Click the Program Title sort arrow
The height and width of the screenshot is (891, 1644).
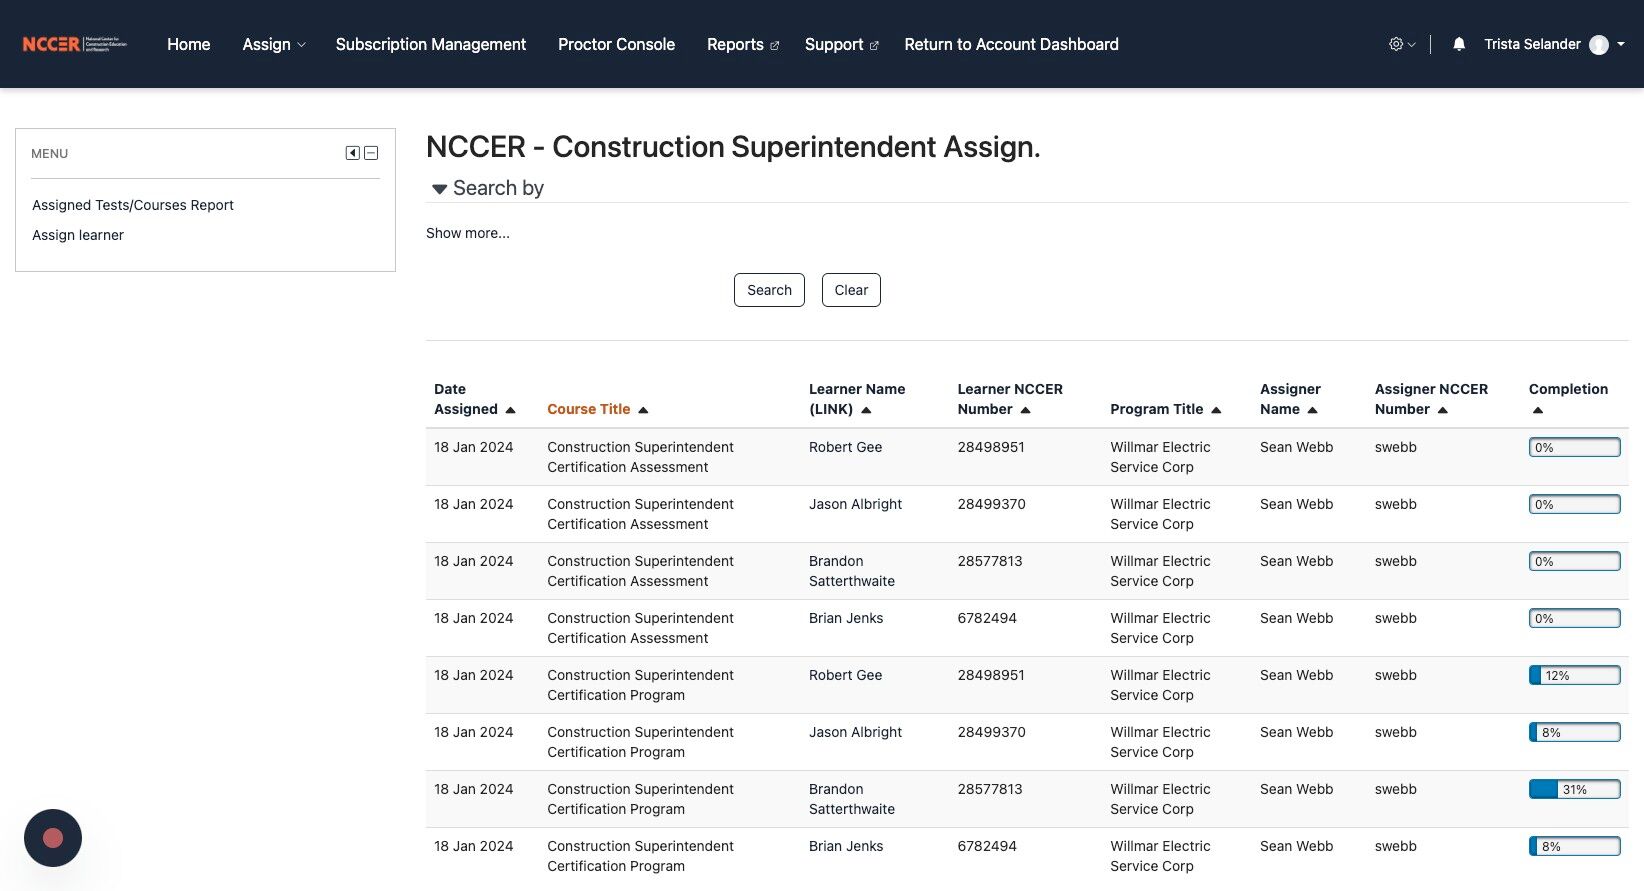pos(1216,410)
